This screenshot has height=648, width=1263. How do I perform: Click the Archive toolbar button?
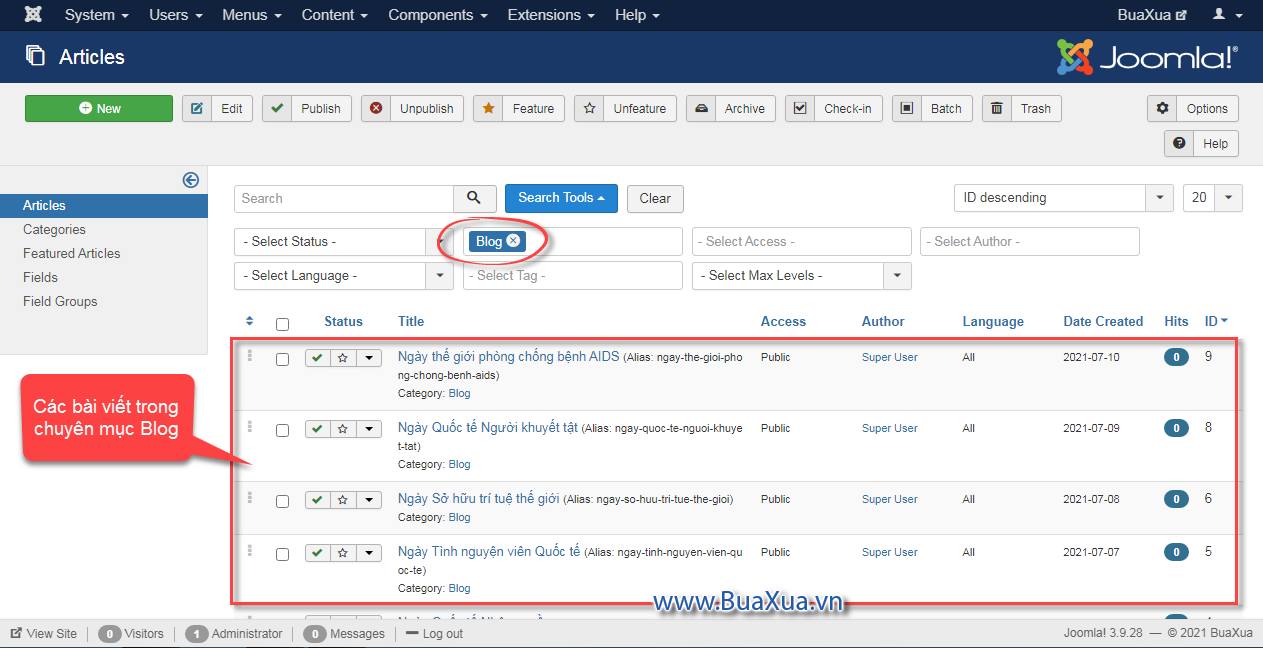(x=730, y=109)
